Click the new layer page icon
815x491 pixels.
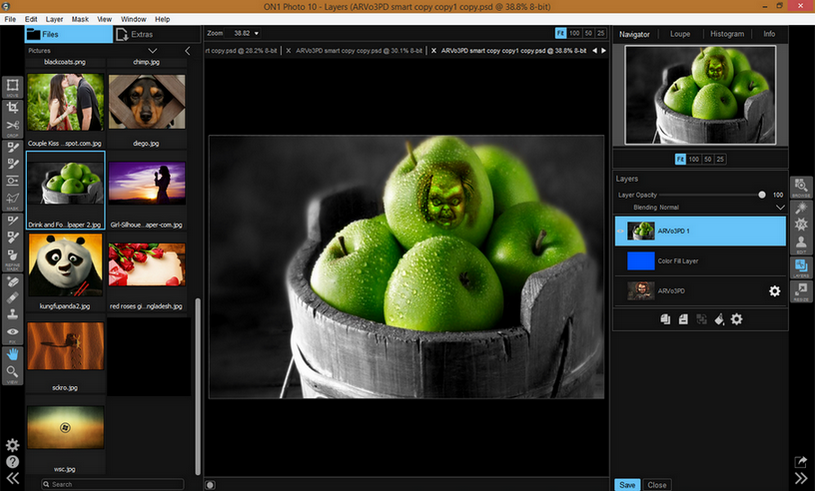coord(683,319)
